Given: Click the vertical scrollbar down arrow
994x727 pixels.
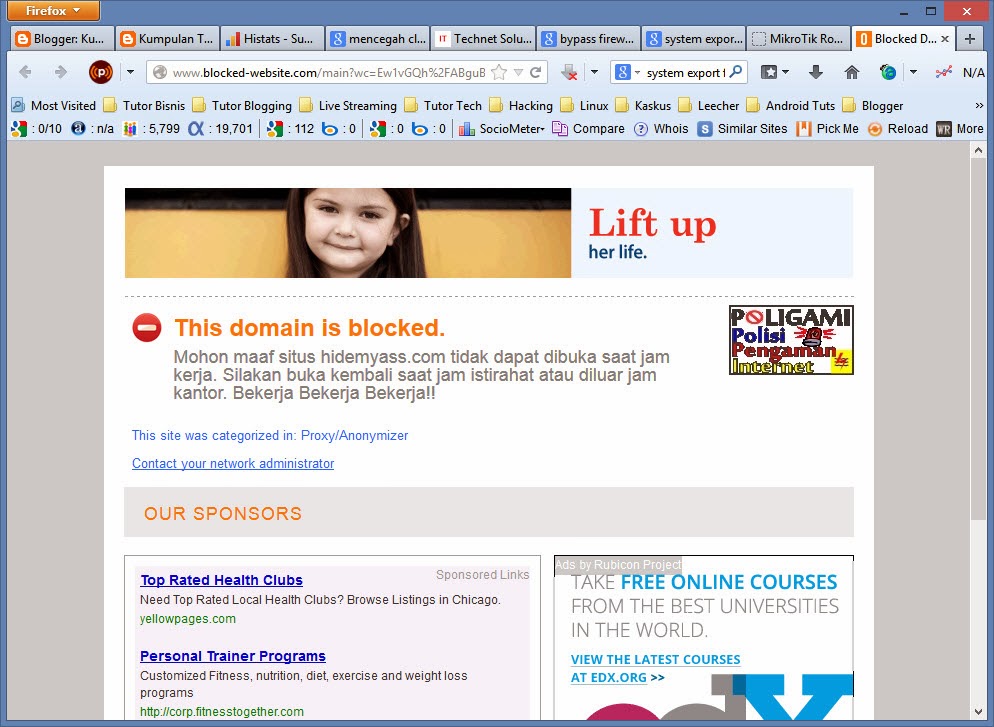Looking at the screenshot, I should (x=978, y=713).
